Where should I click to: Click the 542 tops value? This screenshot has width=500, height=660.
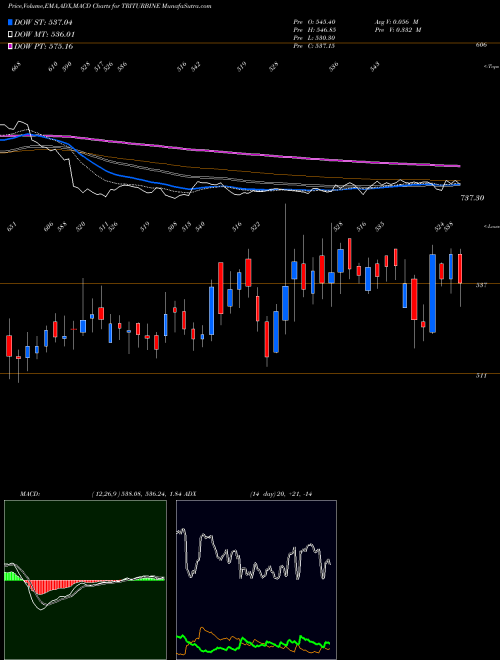(195, 67)
